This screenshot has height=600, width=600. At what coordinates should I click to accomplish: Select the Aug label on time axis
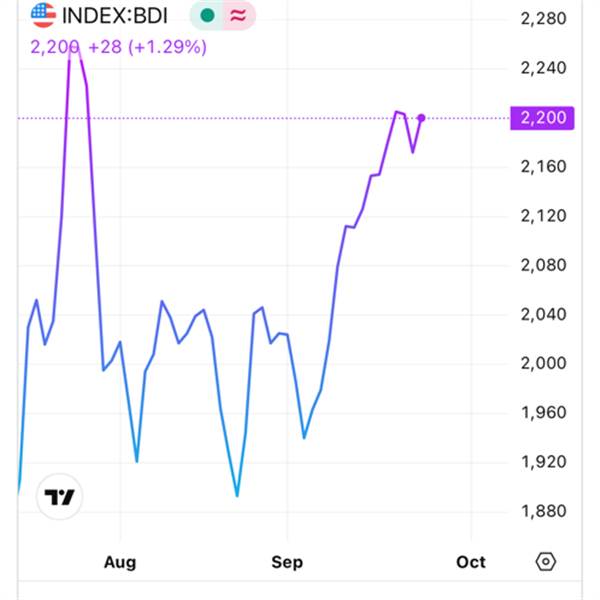click(120, 562)
